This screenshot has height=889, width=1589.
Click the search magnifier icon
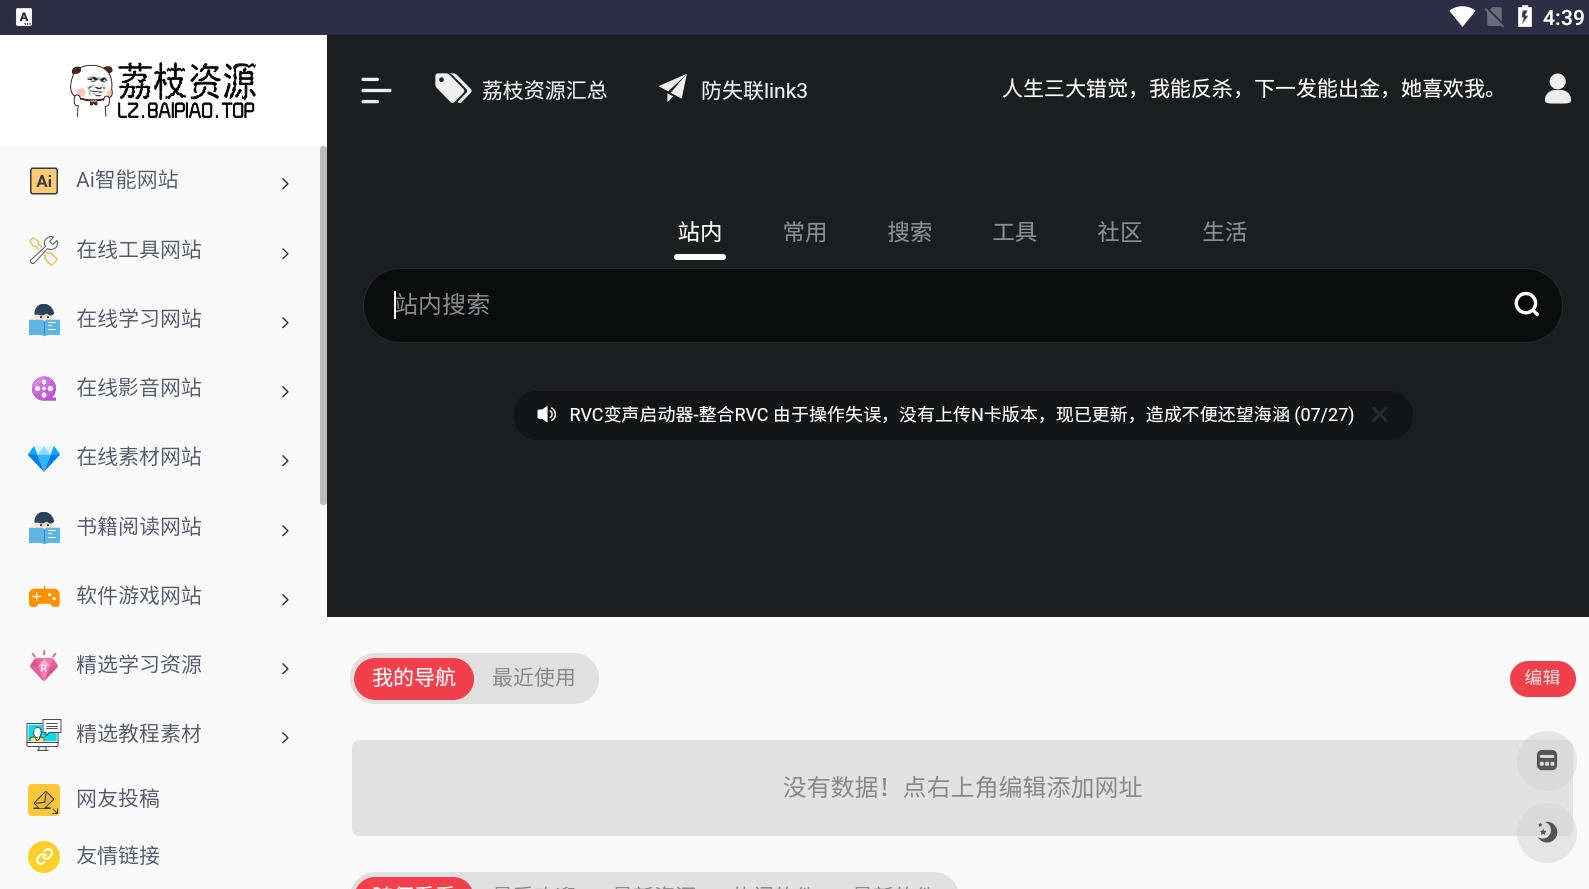pos(1526,304)
